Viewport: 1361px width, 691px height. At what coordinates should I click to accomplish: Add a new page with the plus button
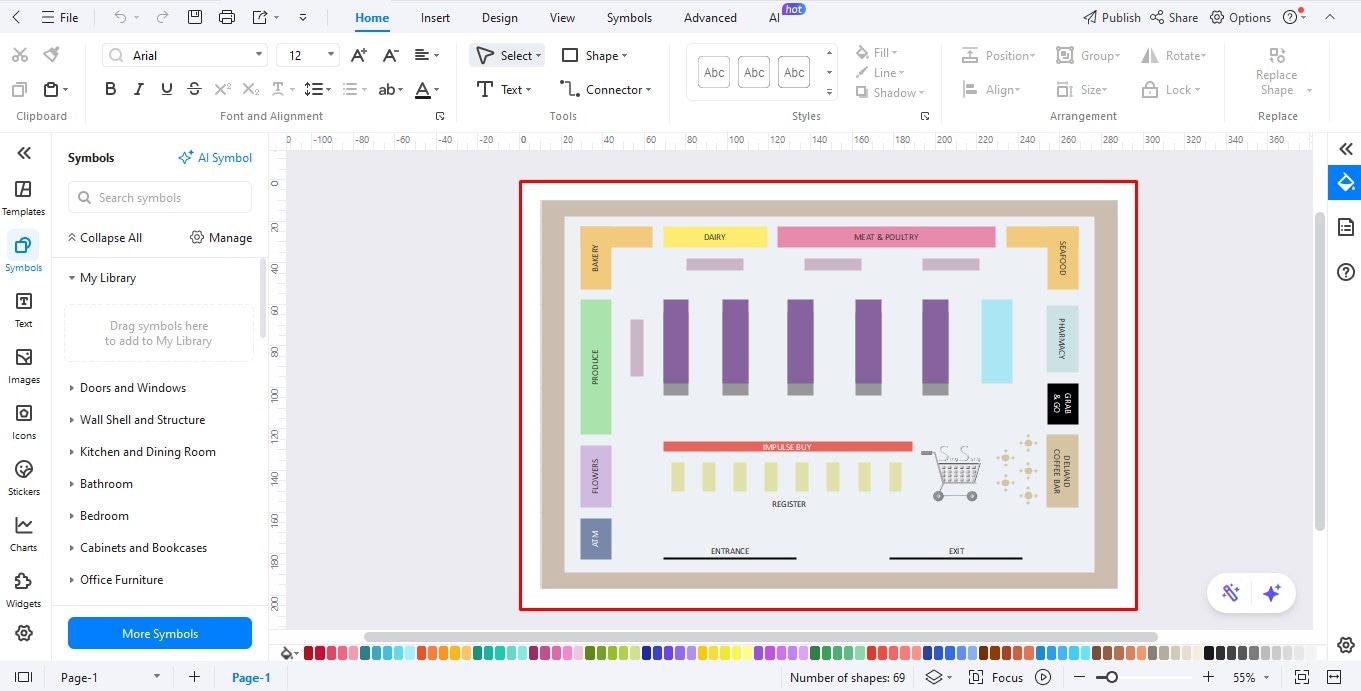click(194, 677)
